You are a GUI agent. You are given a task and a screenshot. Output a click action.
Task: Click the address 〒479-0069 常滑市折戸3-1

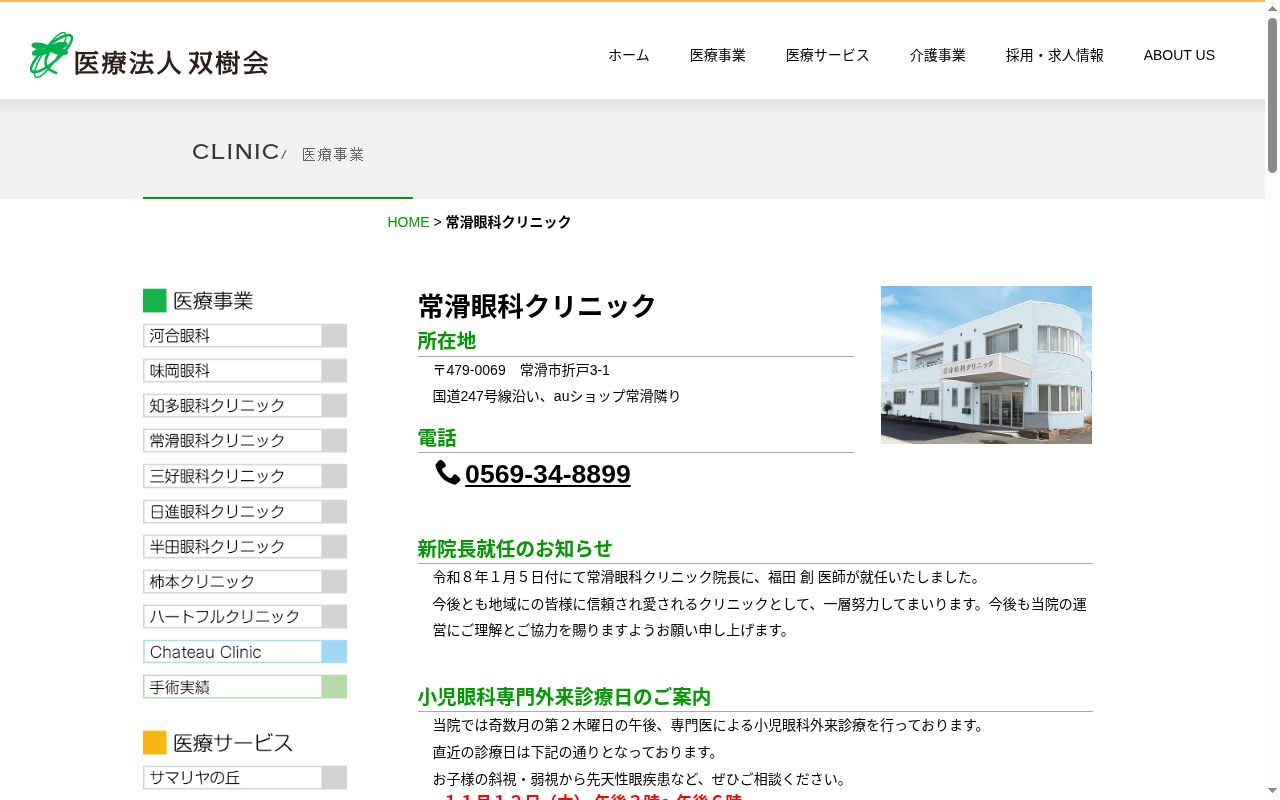521,370
